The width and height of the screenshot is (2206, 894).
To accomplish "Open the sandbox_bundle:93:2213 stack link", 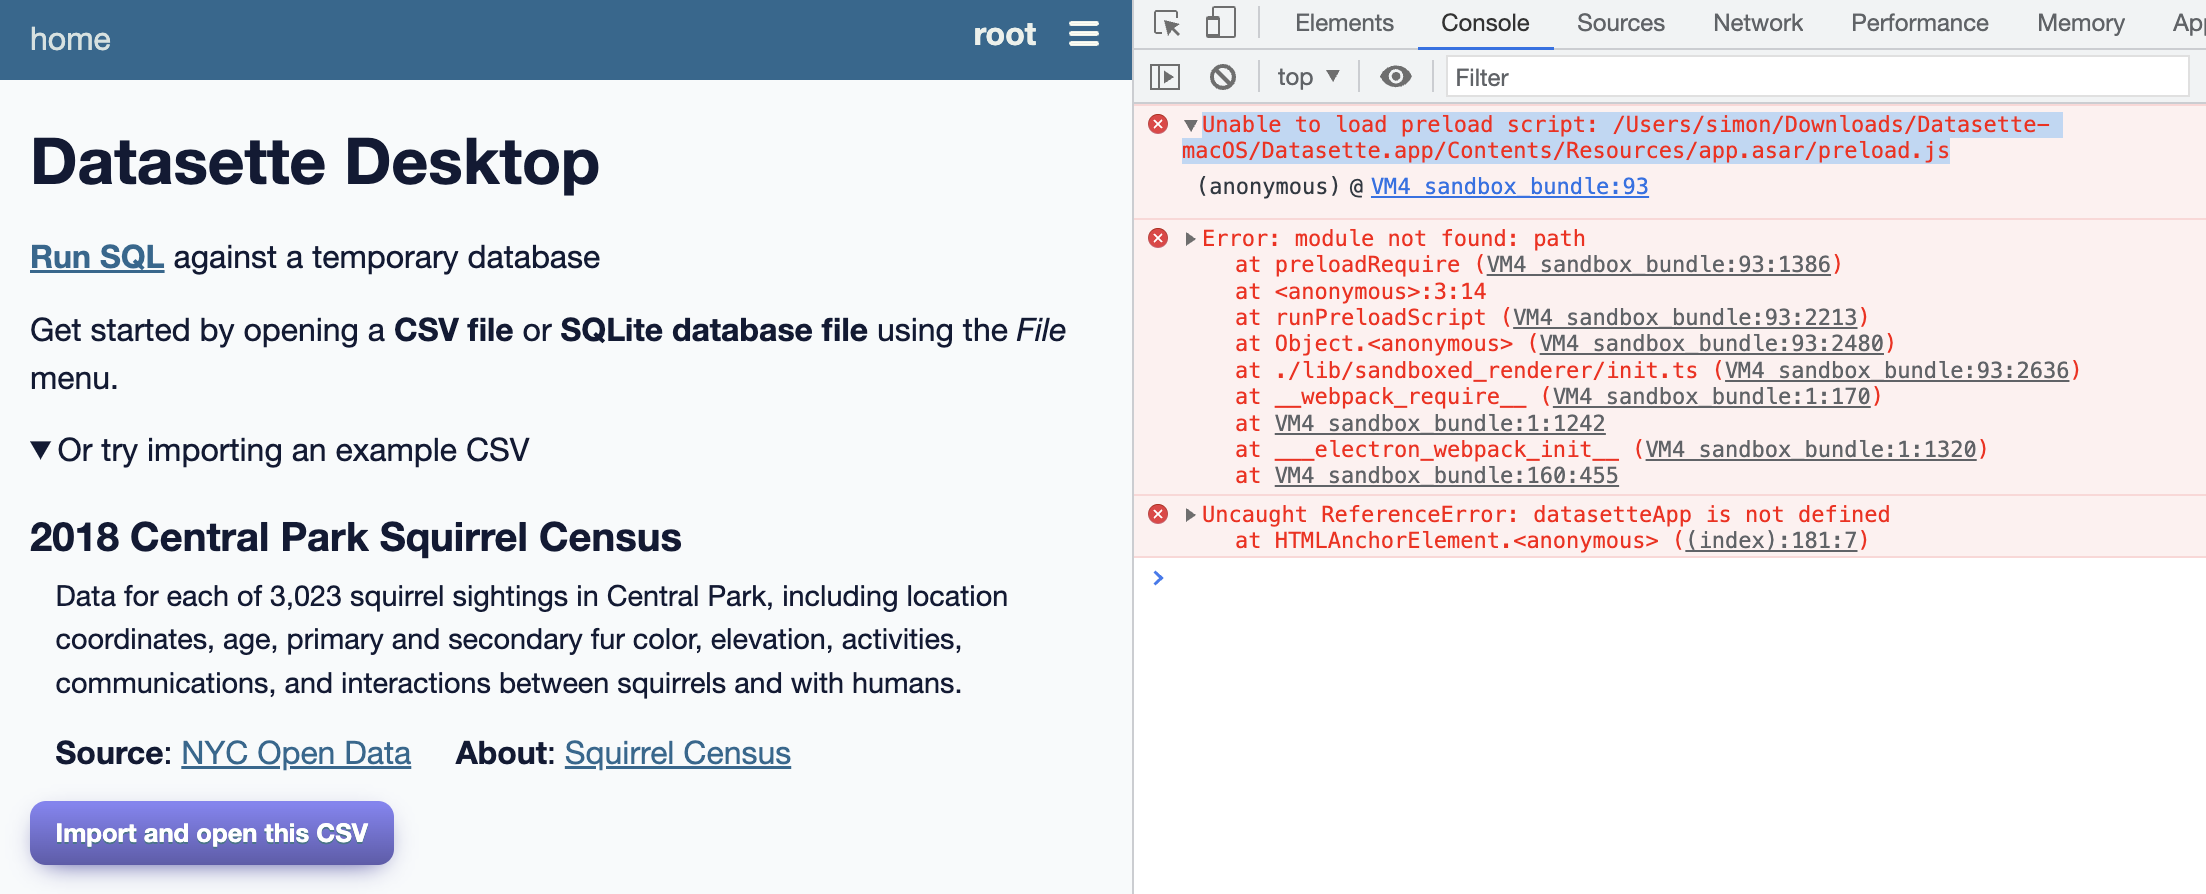I will click(x=1685, y=318).
